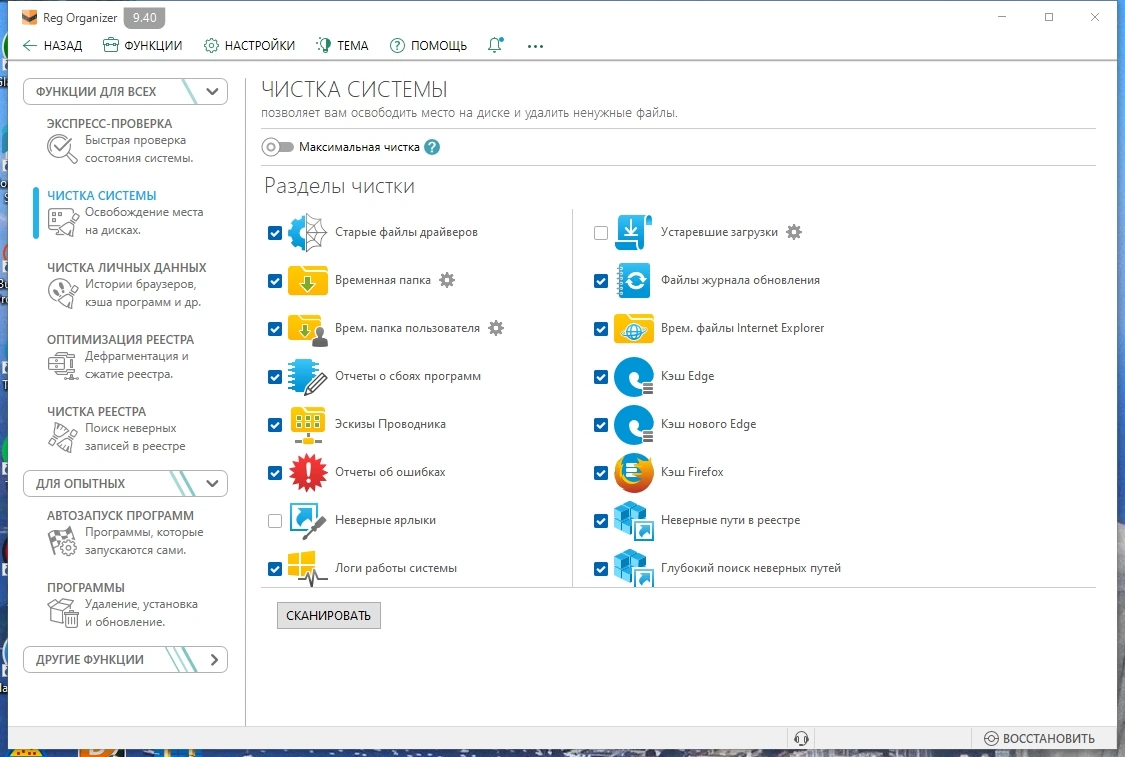The image size is (1125, 757).
Task: Enable the Неверные ярлыки checkbox
Action: coord(275,520)
